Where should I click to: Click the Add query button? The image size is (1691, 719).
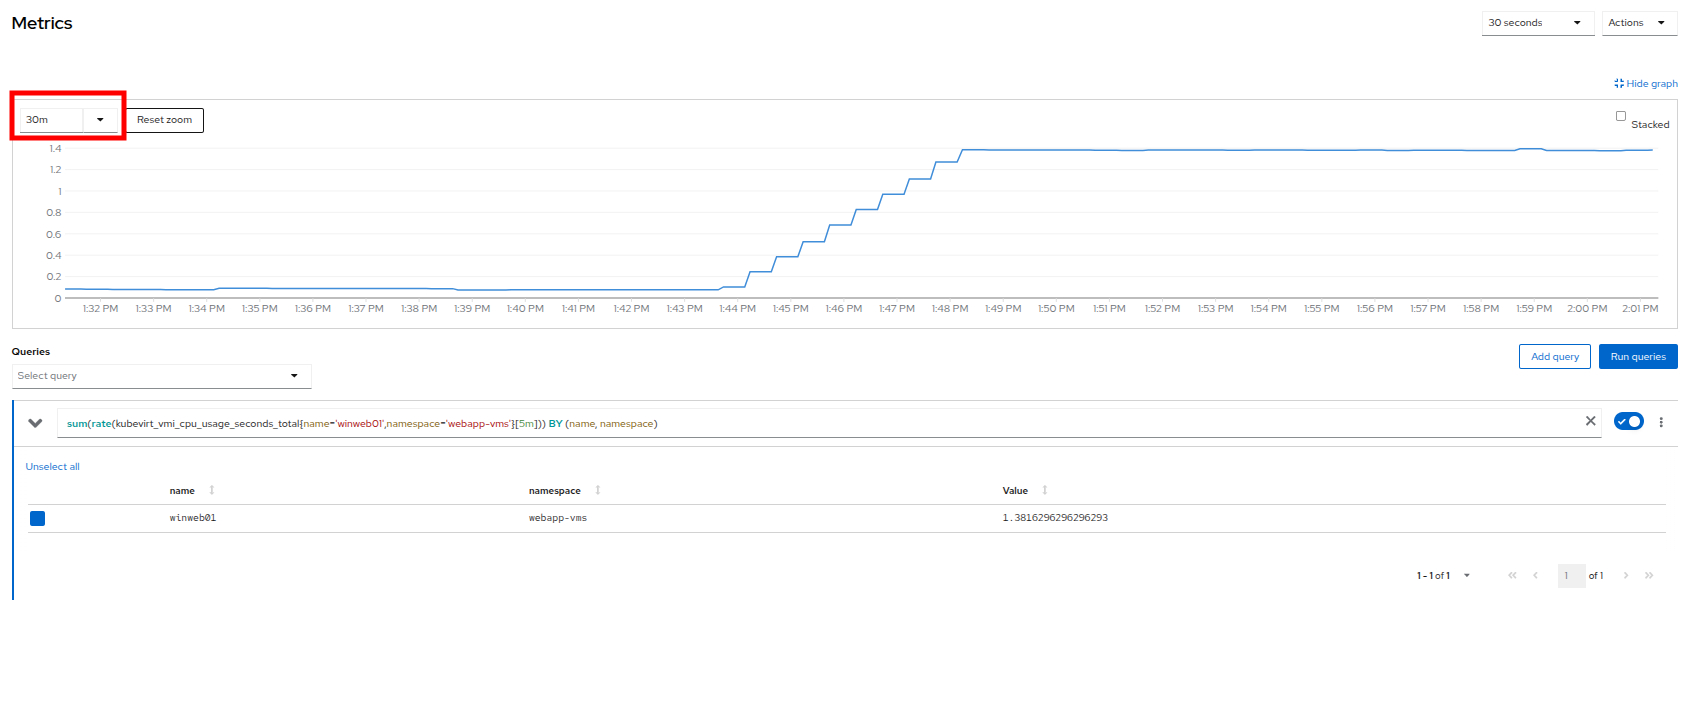(x=1555, y=357)
